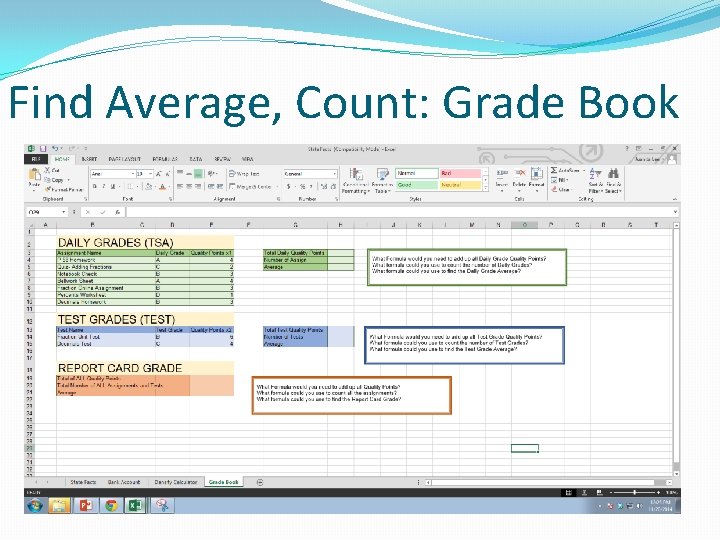The width and height of the screenshot is (720, 540).
Task: Switch to Normal view in status bar
Action: point(568,493)
